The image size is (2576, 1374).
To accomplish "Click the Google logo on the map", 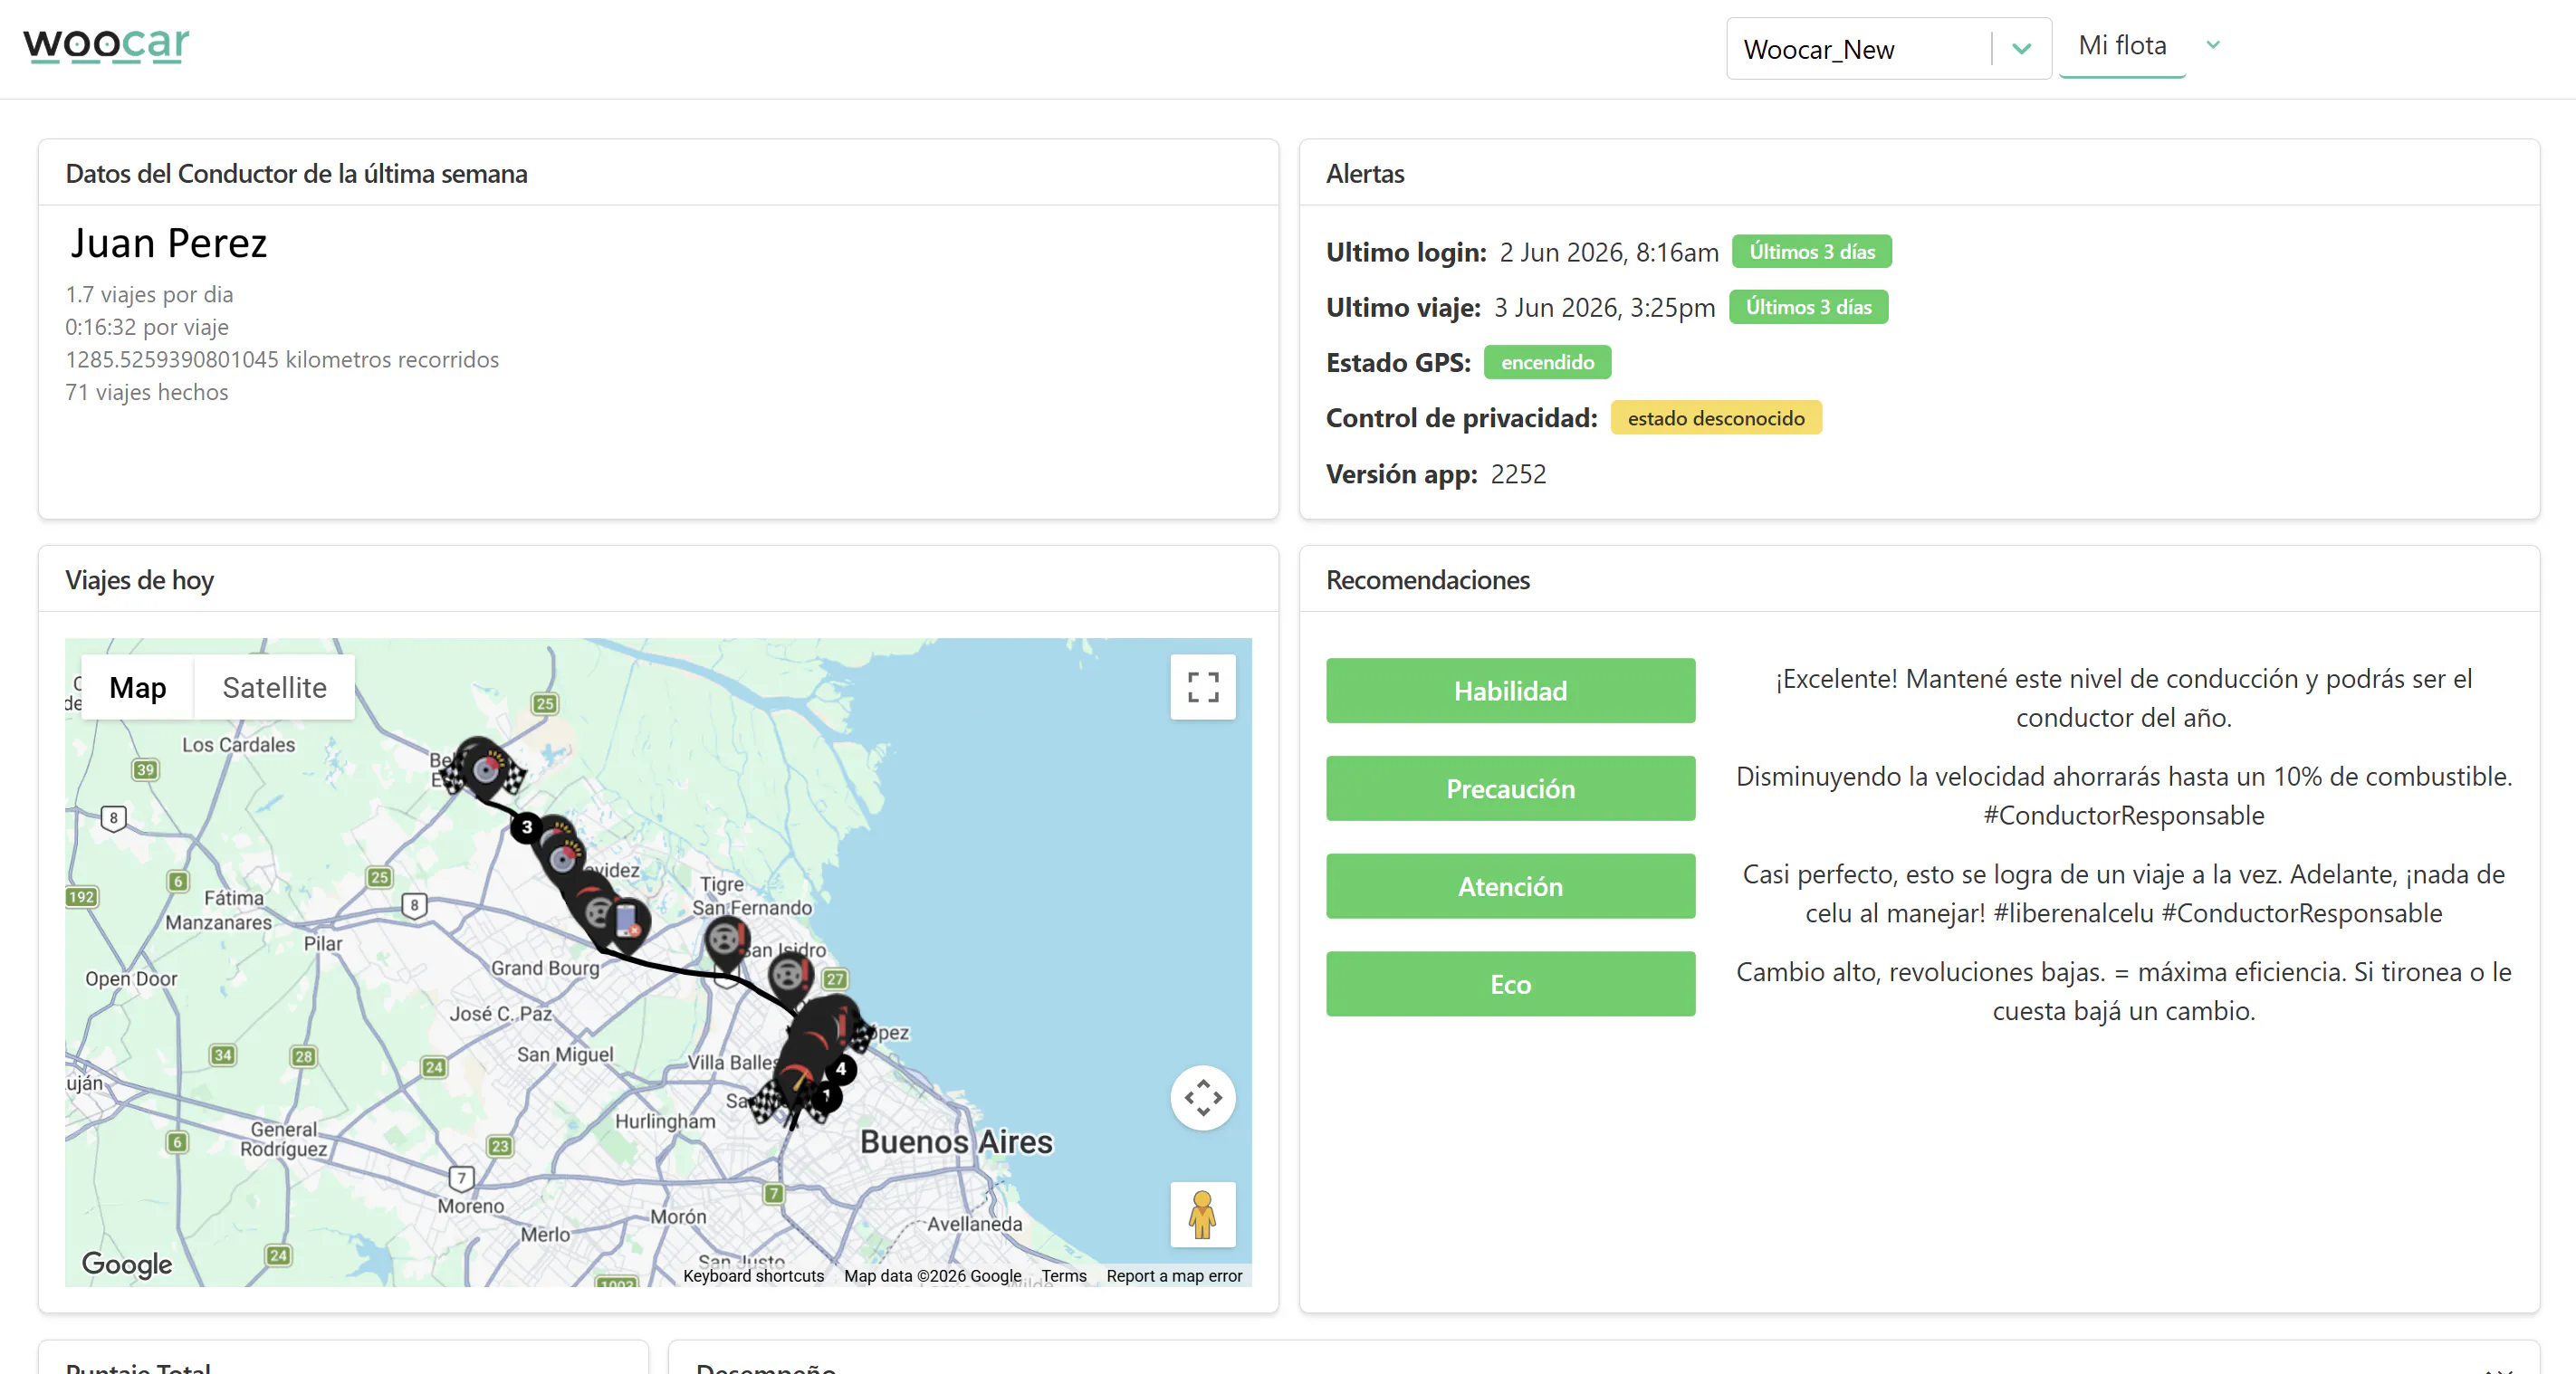I will tap(127, 1264).
